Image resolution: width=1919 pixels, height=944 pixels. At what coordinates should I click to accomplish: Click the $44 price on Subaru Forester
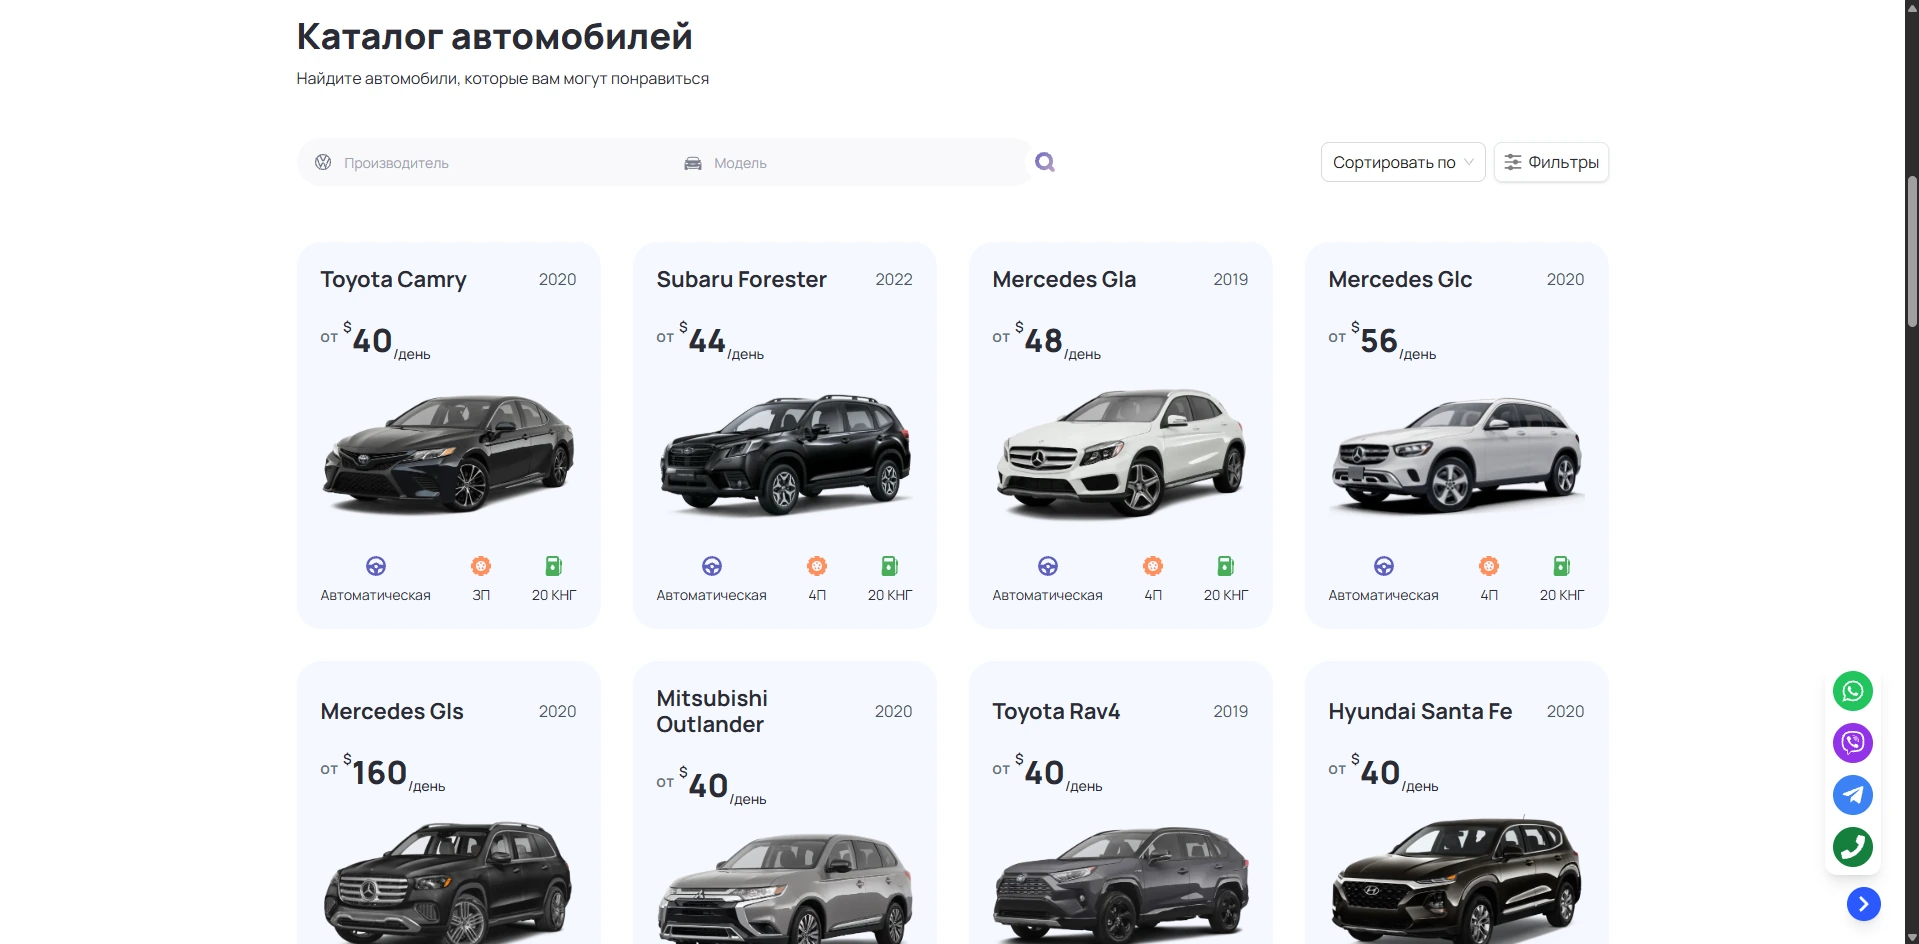702,340
